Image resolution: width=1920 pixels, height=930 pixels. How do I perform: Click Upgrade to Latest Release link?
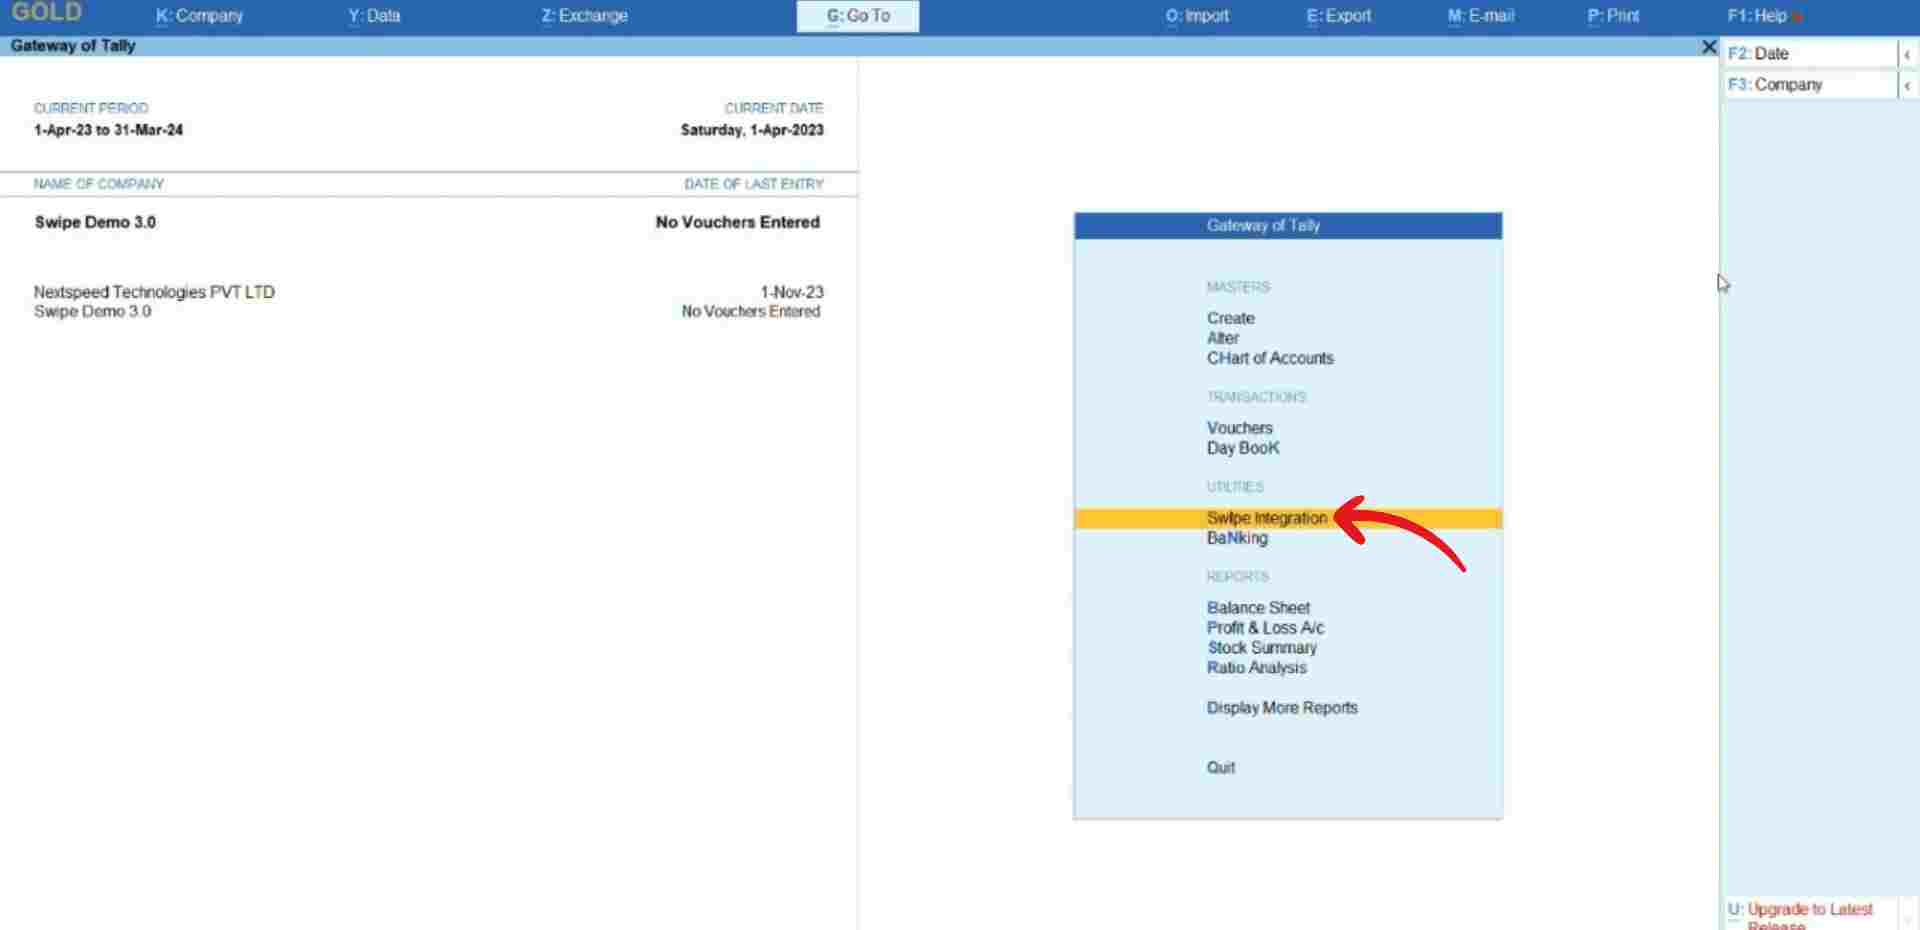click(x=1808, y=916)
